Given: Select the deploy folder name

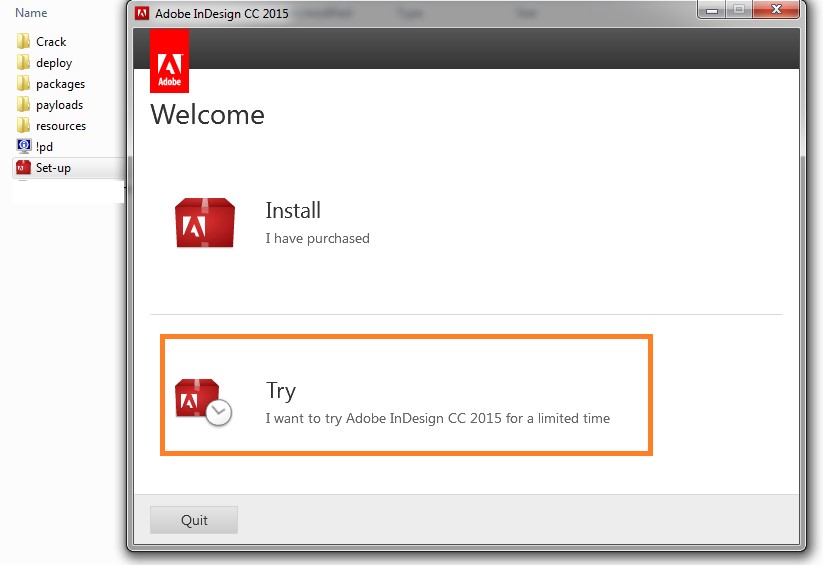Looking at the screenshot, I should (54, 63).
